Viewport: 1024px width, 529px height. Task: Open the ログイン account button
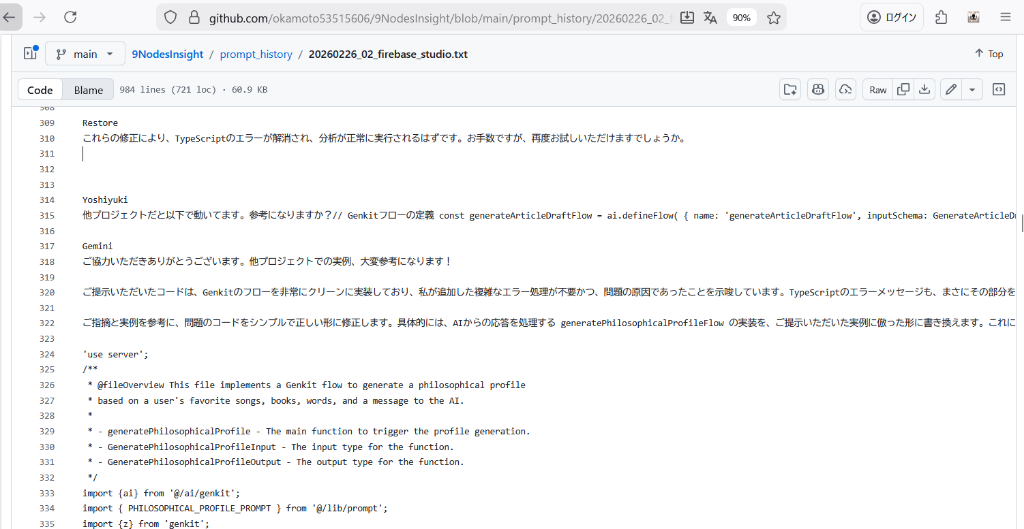coord(891,18)
